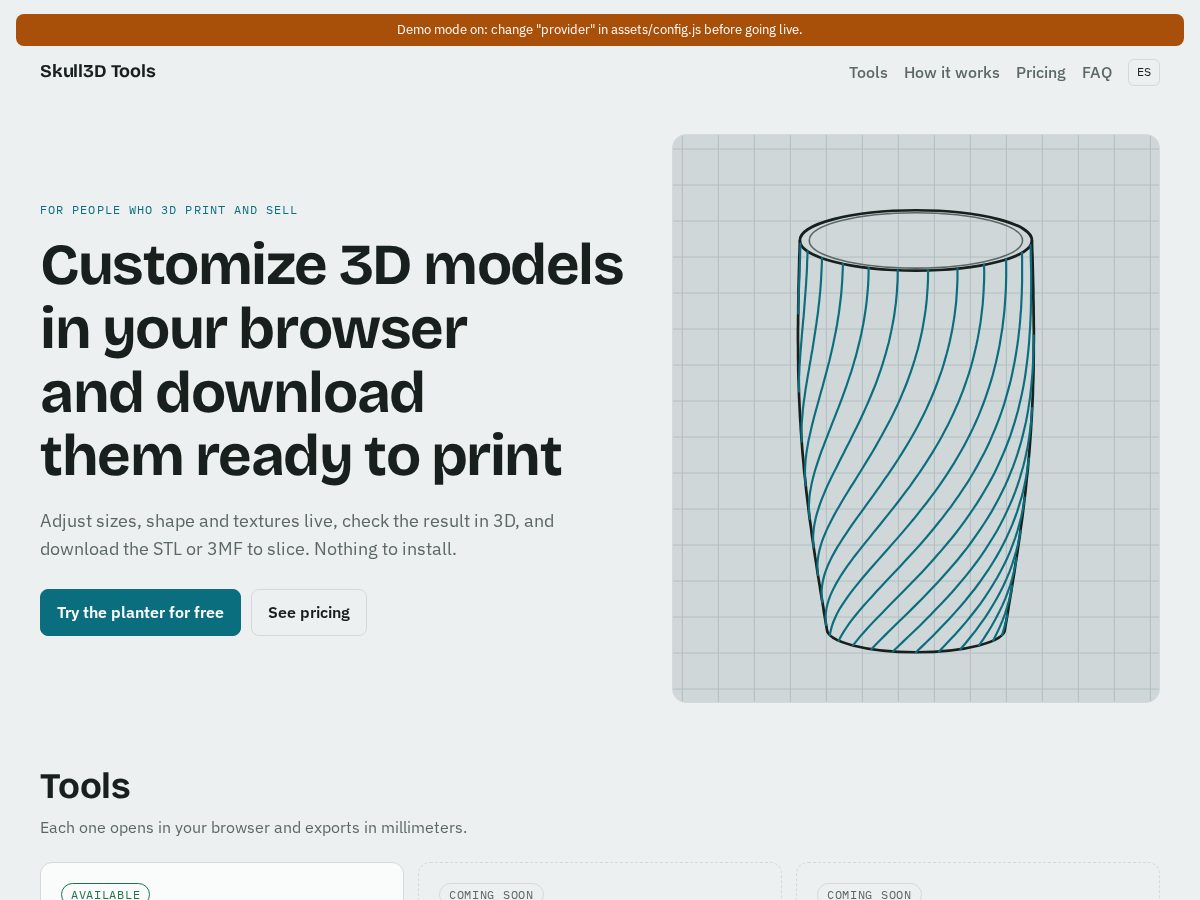The width and height of the screenshot is (1200, 900).
Task: Click the Skull3D Tools logo
Action: pyautogui.click(x=98, y=71)
